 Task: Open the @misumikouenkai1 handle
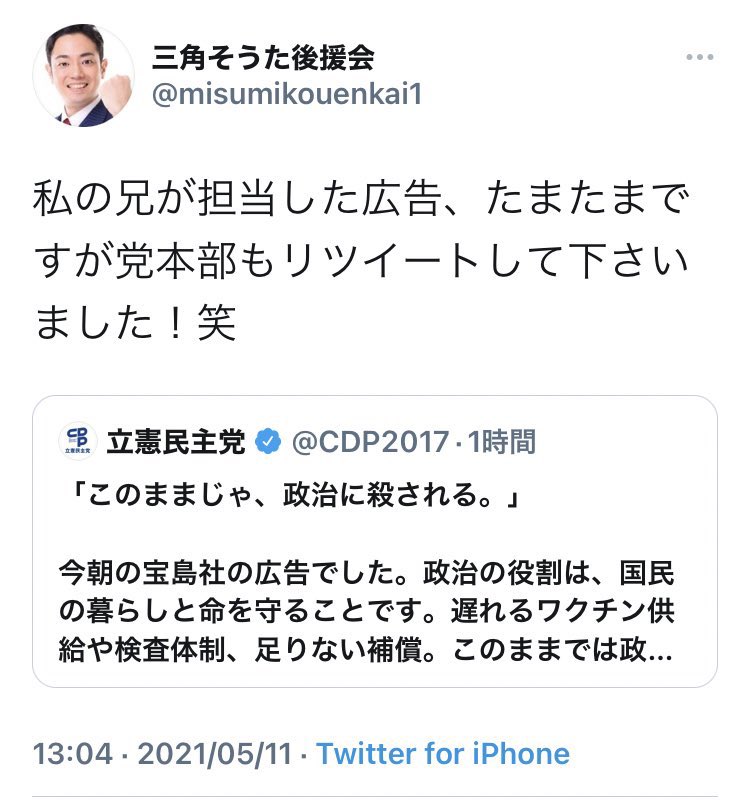[287, 94]
